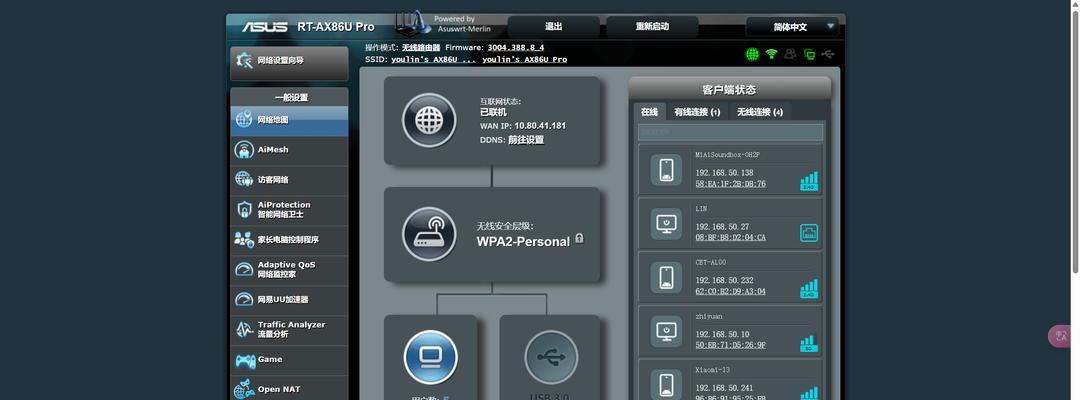Select the 有线连接 (1) tab
The image size is (1080, 400).
697,112
